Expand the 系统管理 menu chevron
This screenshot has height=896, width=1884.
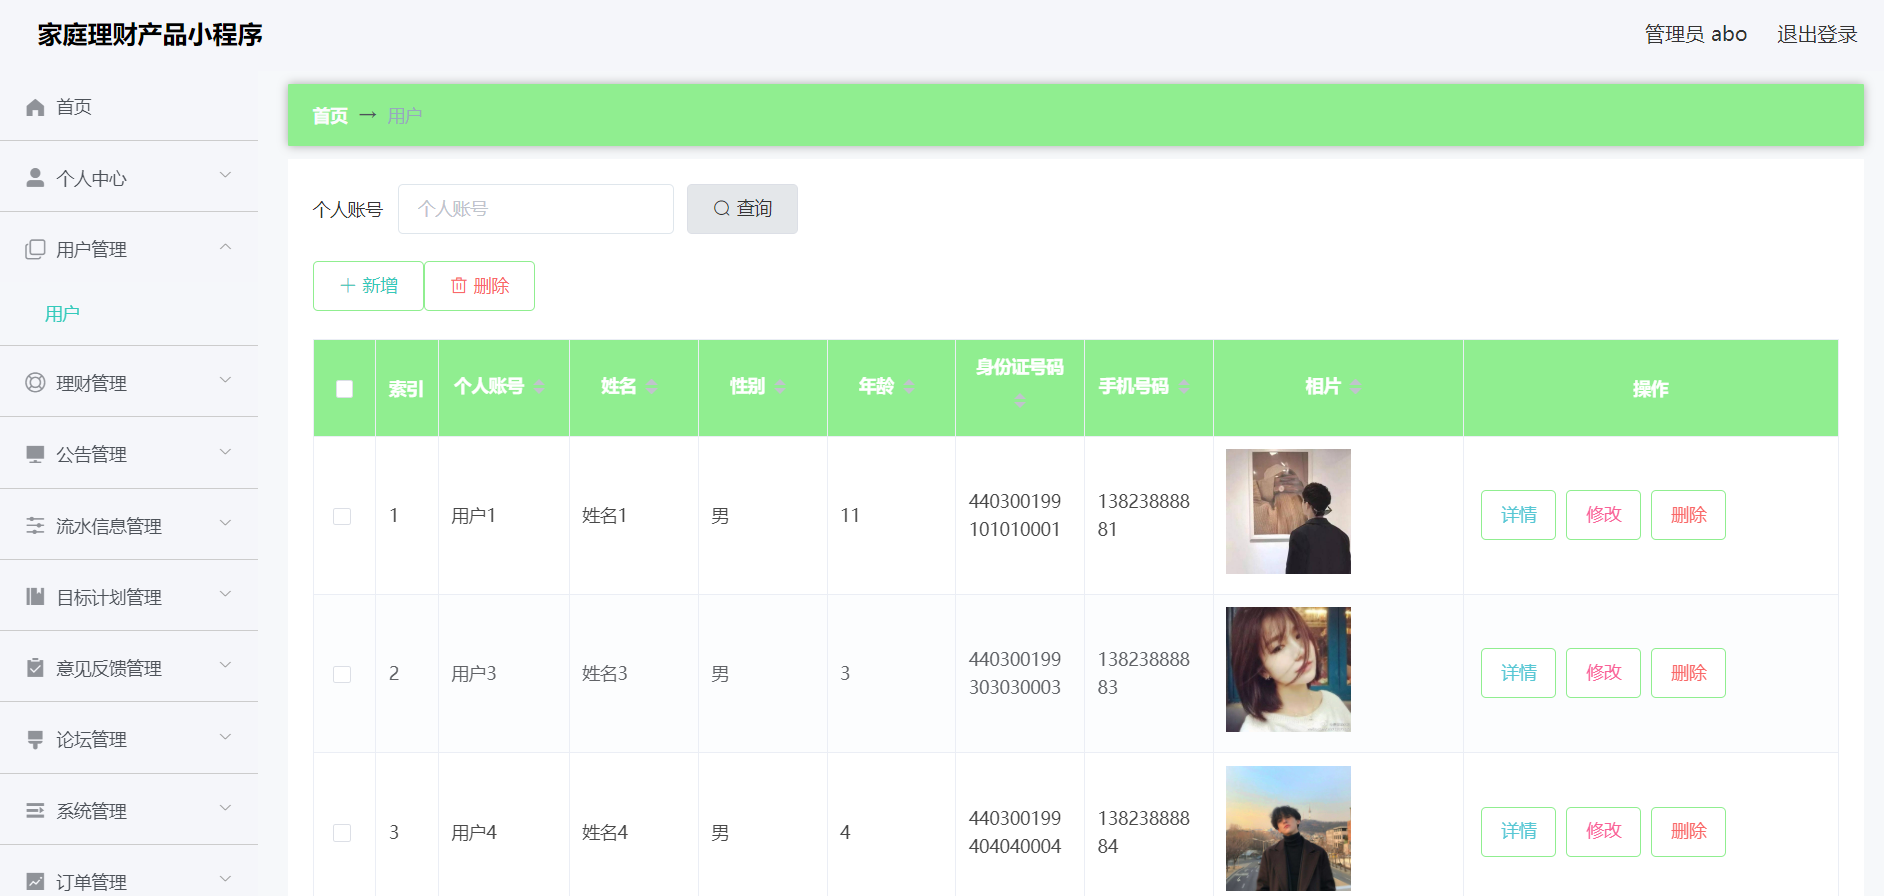pyautogui.click(x=225, y=808)
